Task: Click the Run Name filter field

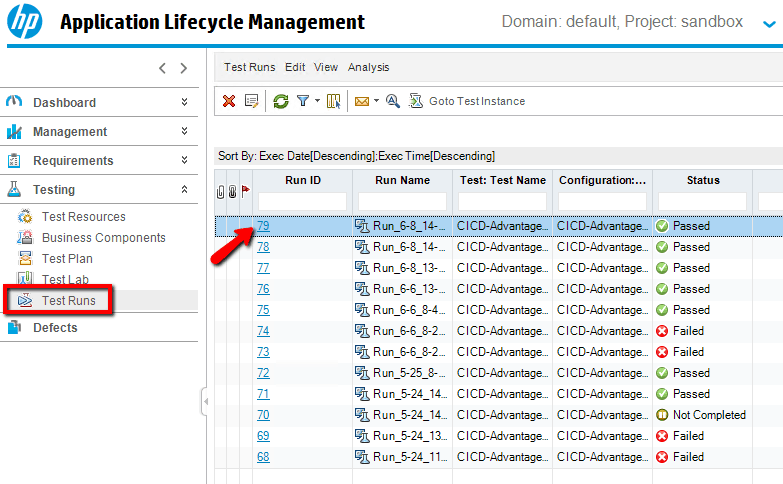Action: (x=402, y=202)
